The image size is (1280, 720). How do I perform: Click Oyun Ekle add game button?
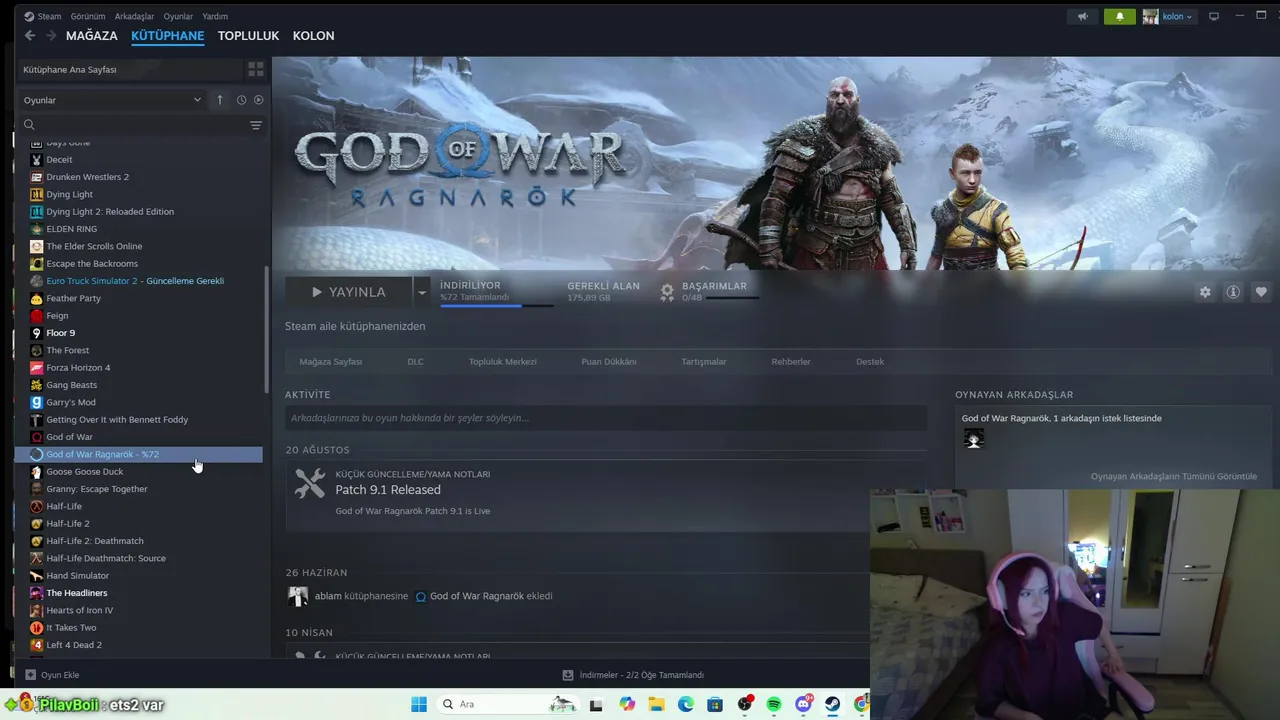[52, 675]
